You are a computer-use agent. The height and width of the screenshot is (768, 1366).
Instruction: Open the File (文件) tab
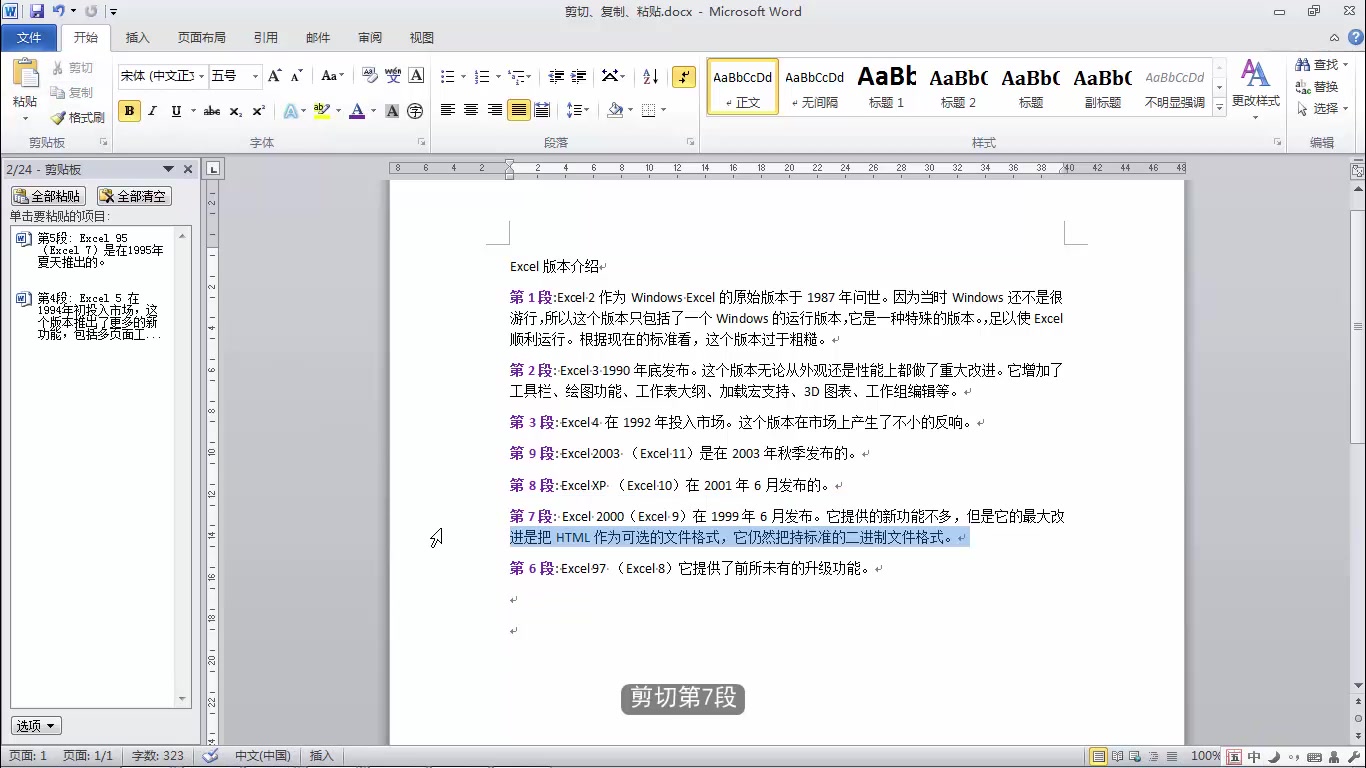29,37
